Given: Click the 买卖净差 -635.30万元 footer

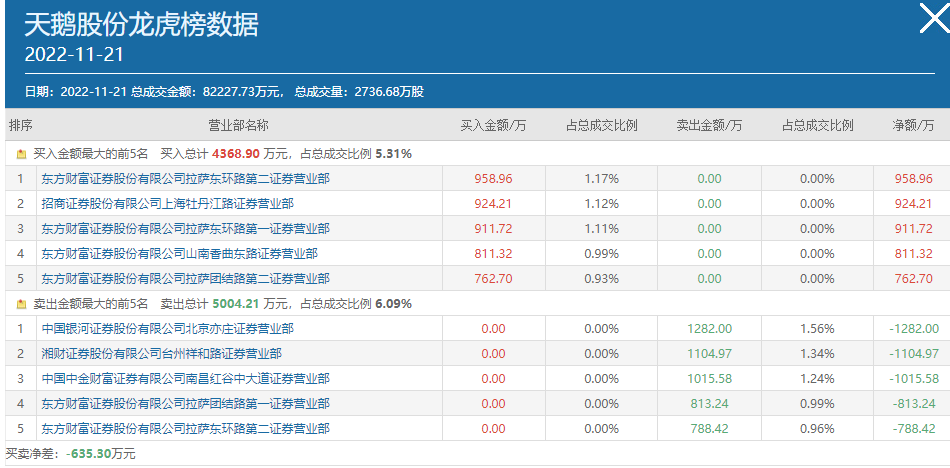Looking at the screenshot, I should click(71, 453).
